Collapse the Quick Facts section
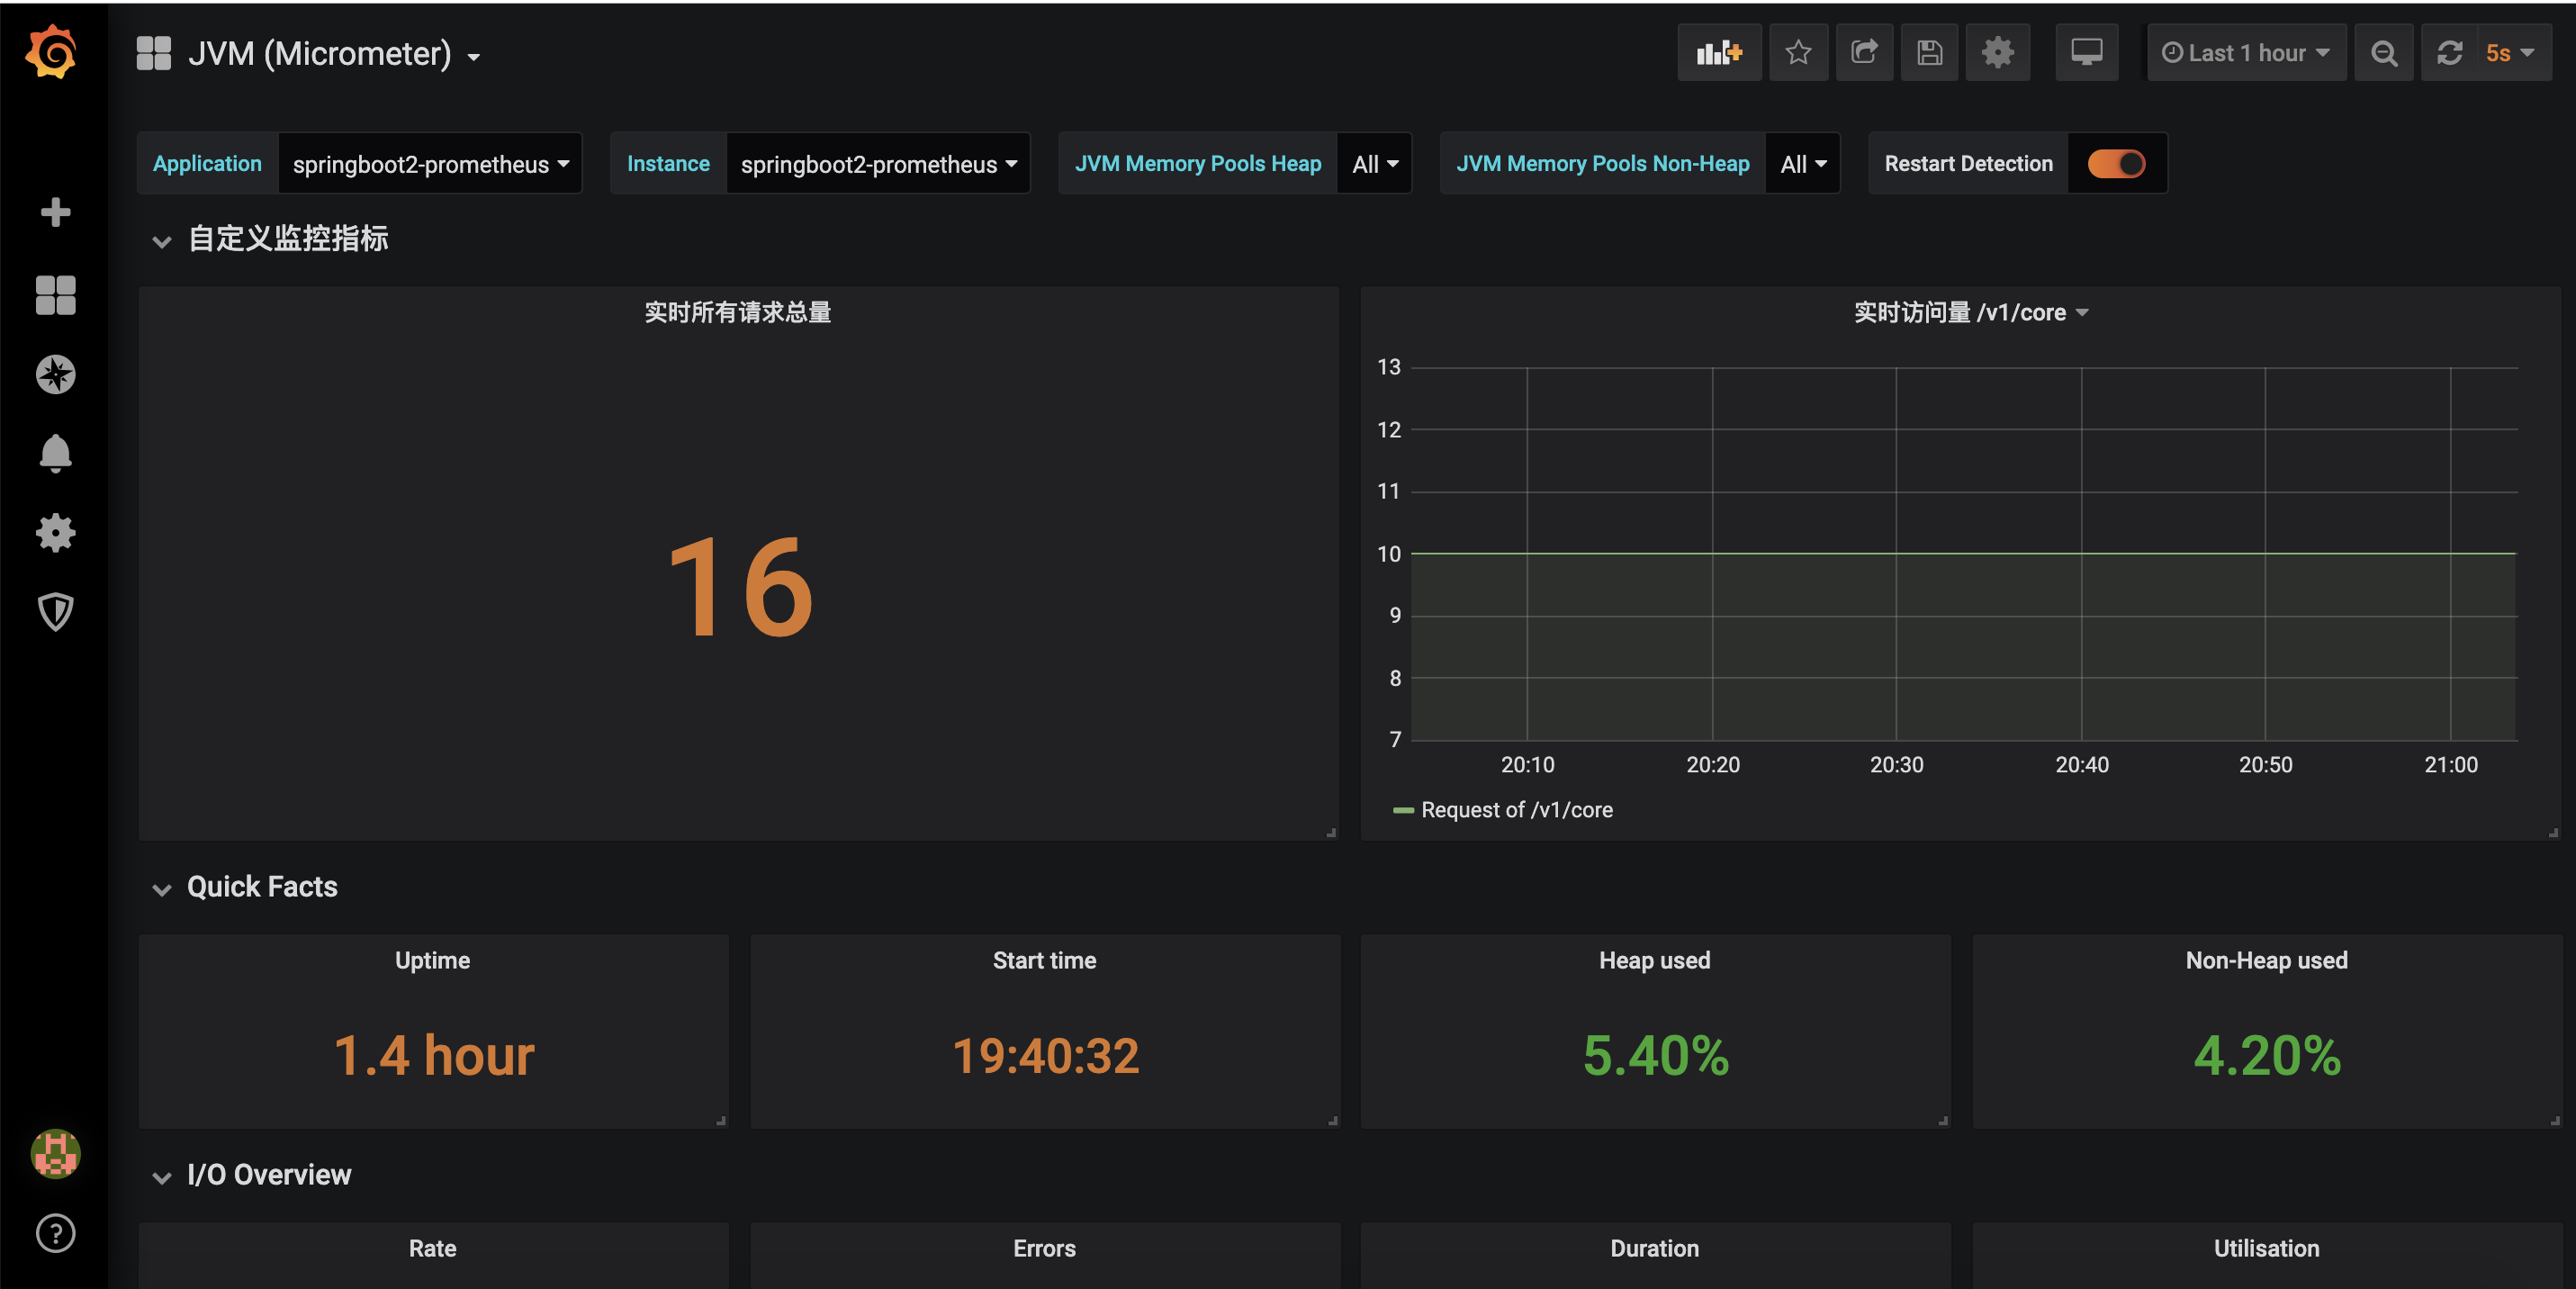The image size is (2576, 1289). coord(159,886)
